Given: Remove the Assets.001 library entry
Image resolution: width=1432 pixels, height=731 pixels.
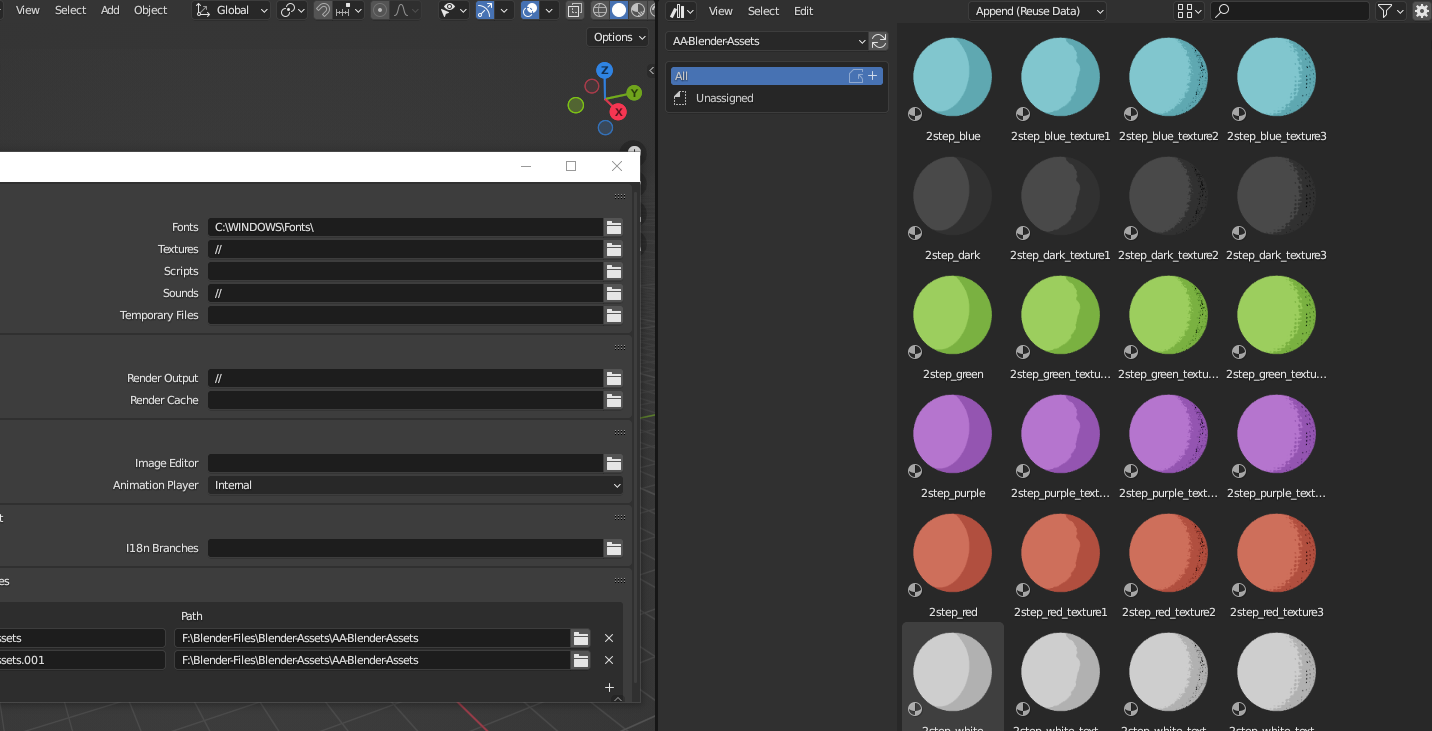Looking at the screenshot, I should coord(609,660).
